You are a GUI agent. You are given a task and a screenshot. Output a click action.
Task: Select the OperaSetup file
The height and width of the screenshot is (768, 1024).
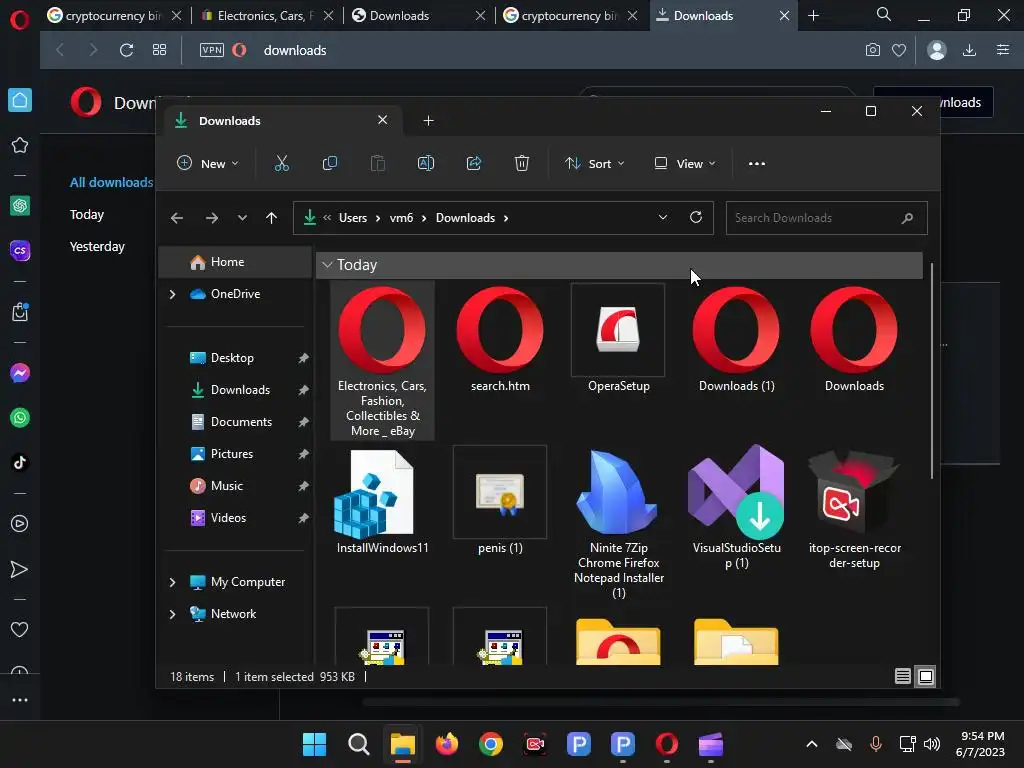coord(618,338)
